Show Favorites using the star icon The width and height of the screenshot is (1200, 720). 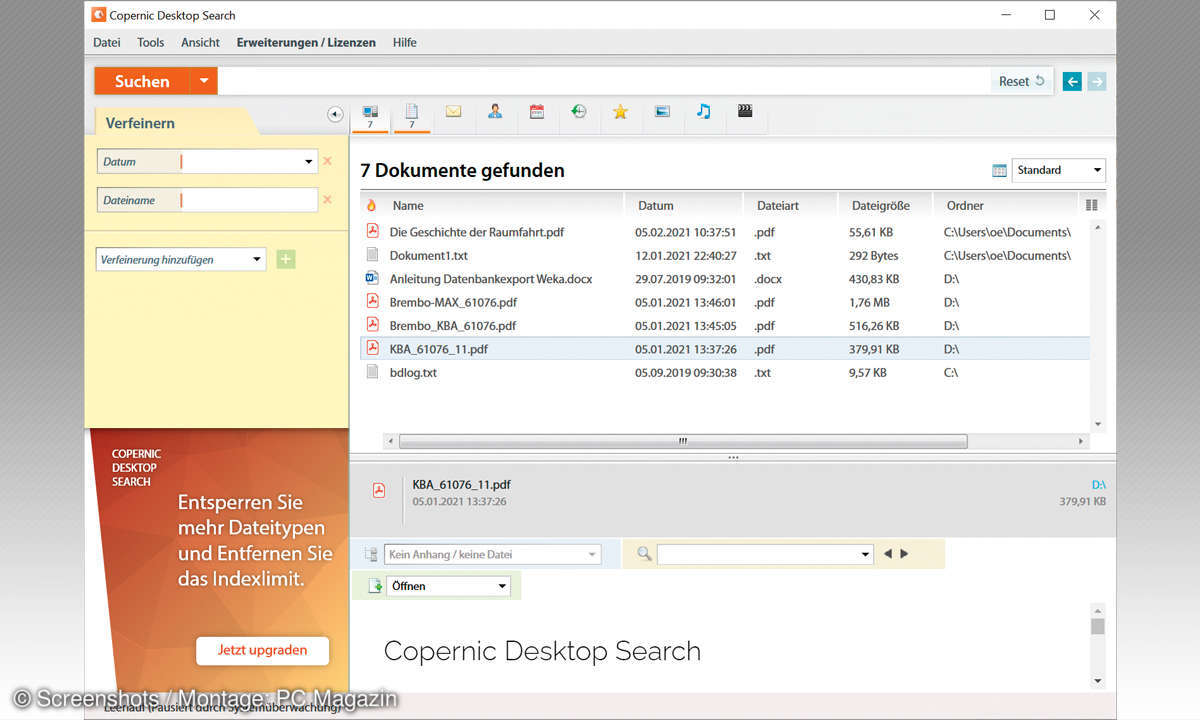tap(620, 112)
